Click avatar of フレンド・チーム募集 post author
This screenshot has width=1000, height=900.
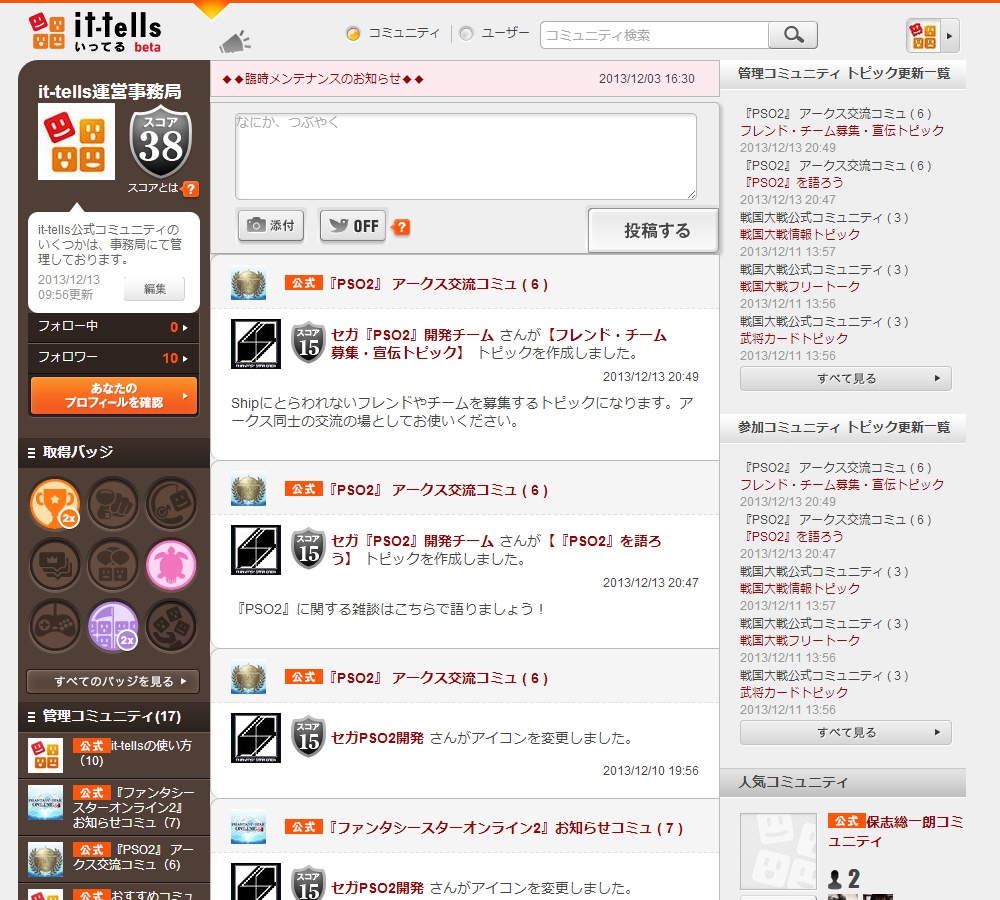(x=256, y=344)
